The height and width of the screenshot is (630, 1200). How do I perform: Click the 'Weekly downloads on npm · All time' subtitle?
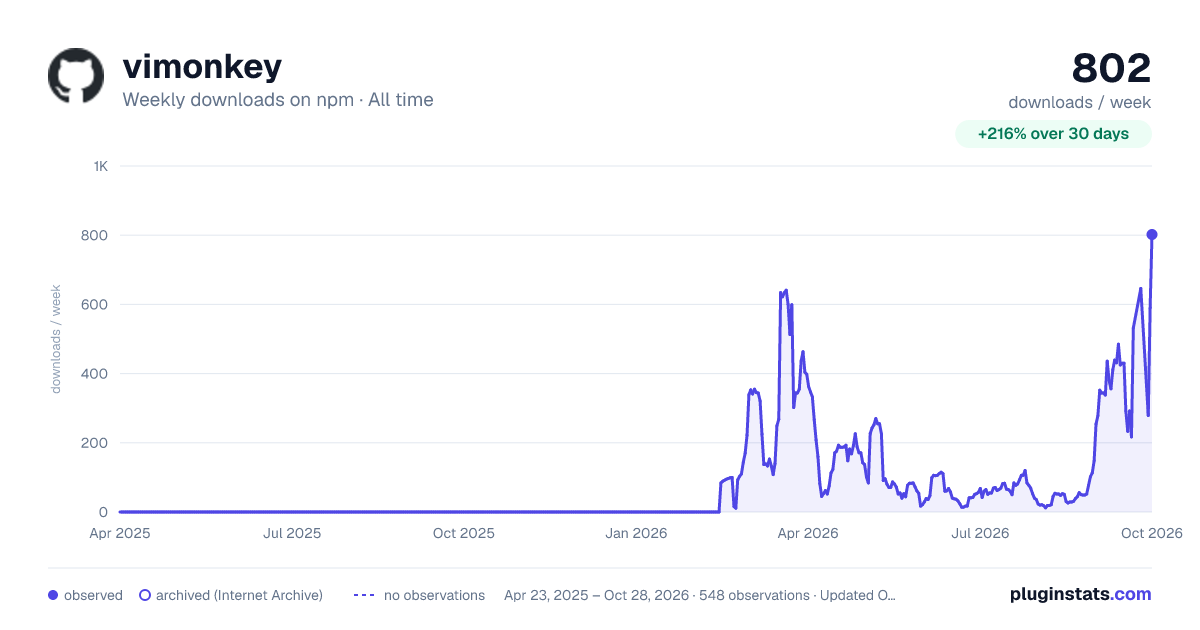pyautogui.click(x=278, y=100)
